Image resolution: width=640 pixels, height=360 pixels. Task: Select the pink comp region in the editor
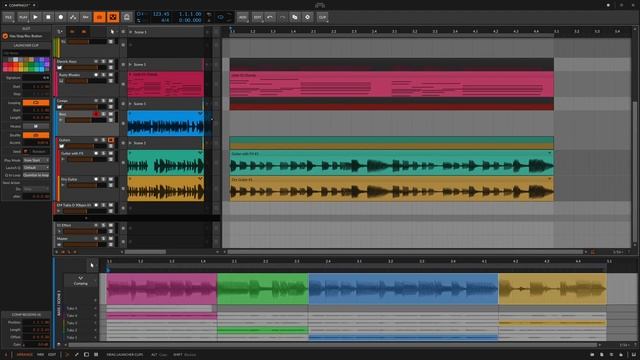pos(162,289)
